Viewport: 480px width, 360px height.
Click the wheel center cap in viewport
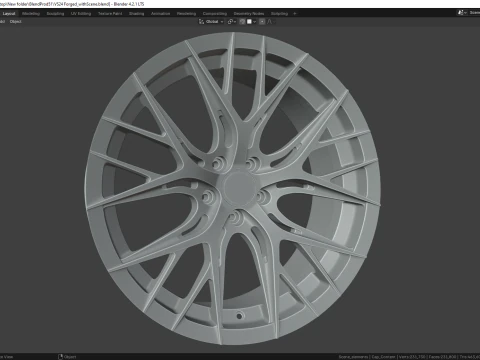click(239, 188)
